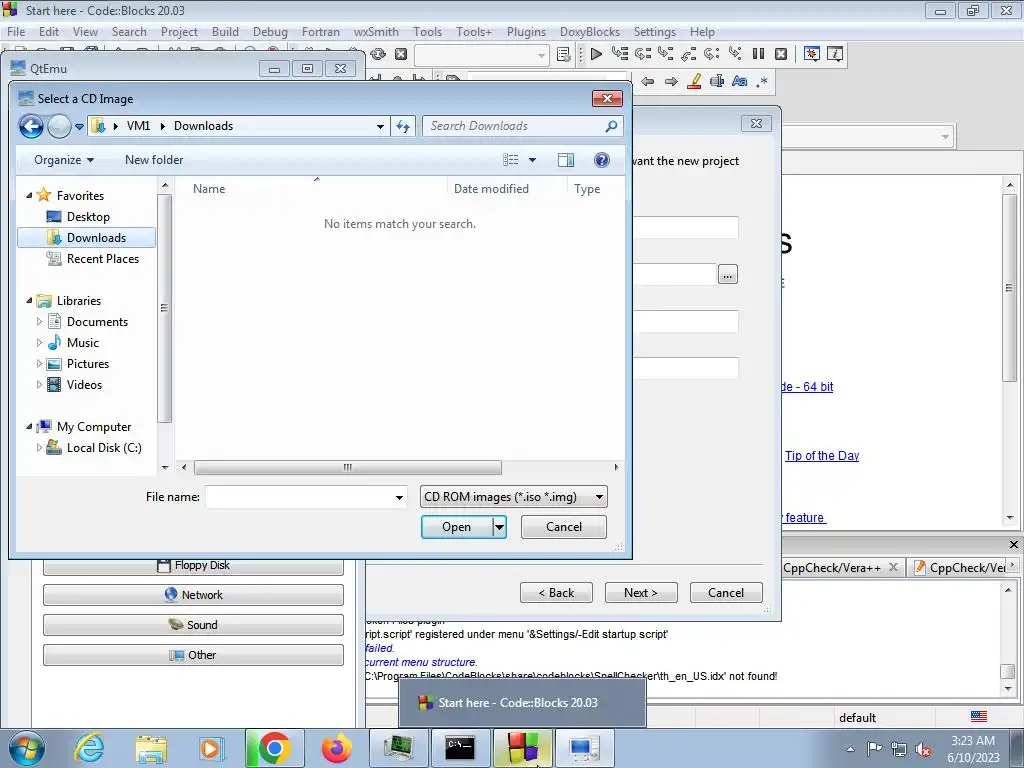Click the Sound button in QtEmu
The width and height of the screenshot is (1024, 768).
[x=193, y=625]
